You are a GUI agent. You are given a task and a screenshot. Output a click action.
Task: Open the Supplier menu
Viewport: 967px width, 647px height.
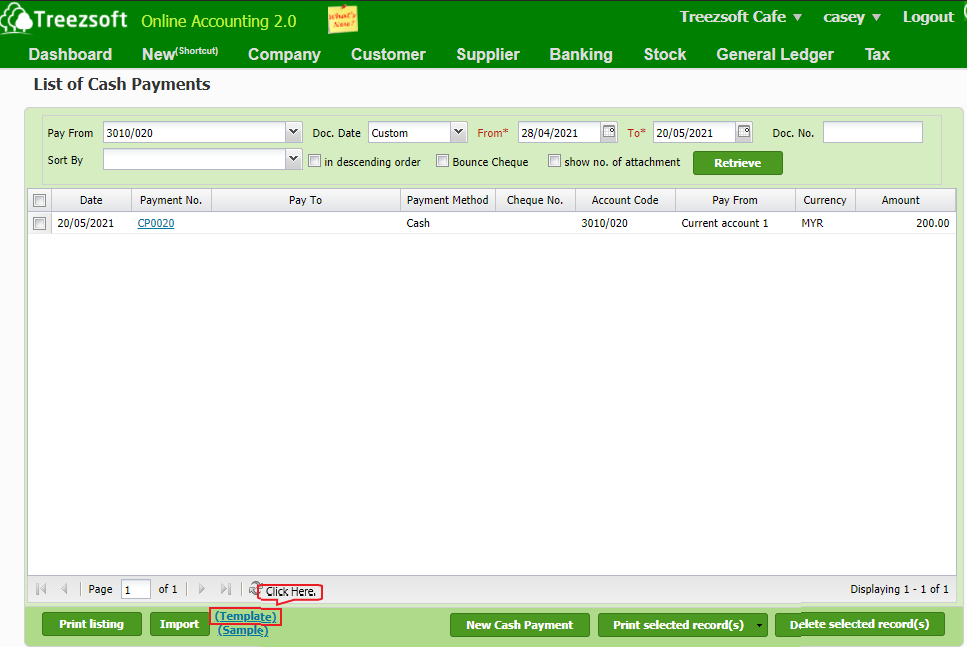pos(488,54)
